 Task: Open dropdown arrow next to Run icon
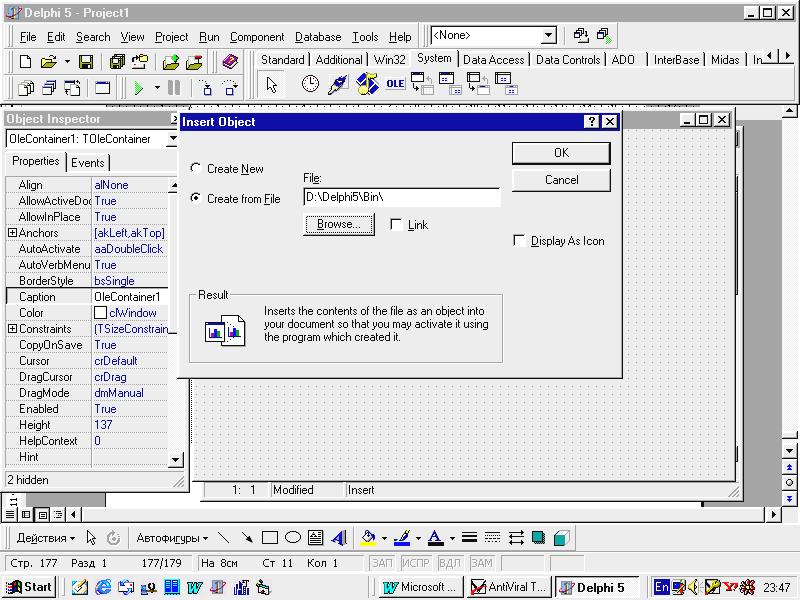point(157,88)
